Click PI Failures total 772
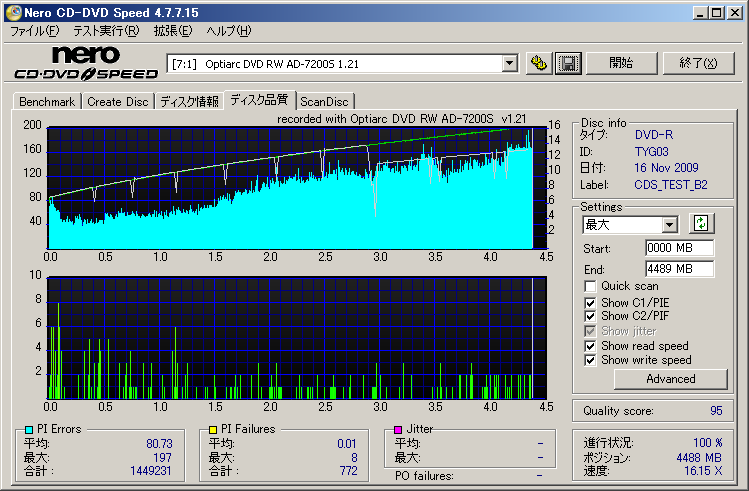 coord(349,471)
